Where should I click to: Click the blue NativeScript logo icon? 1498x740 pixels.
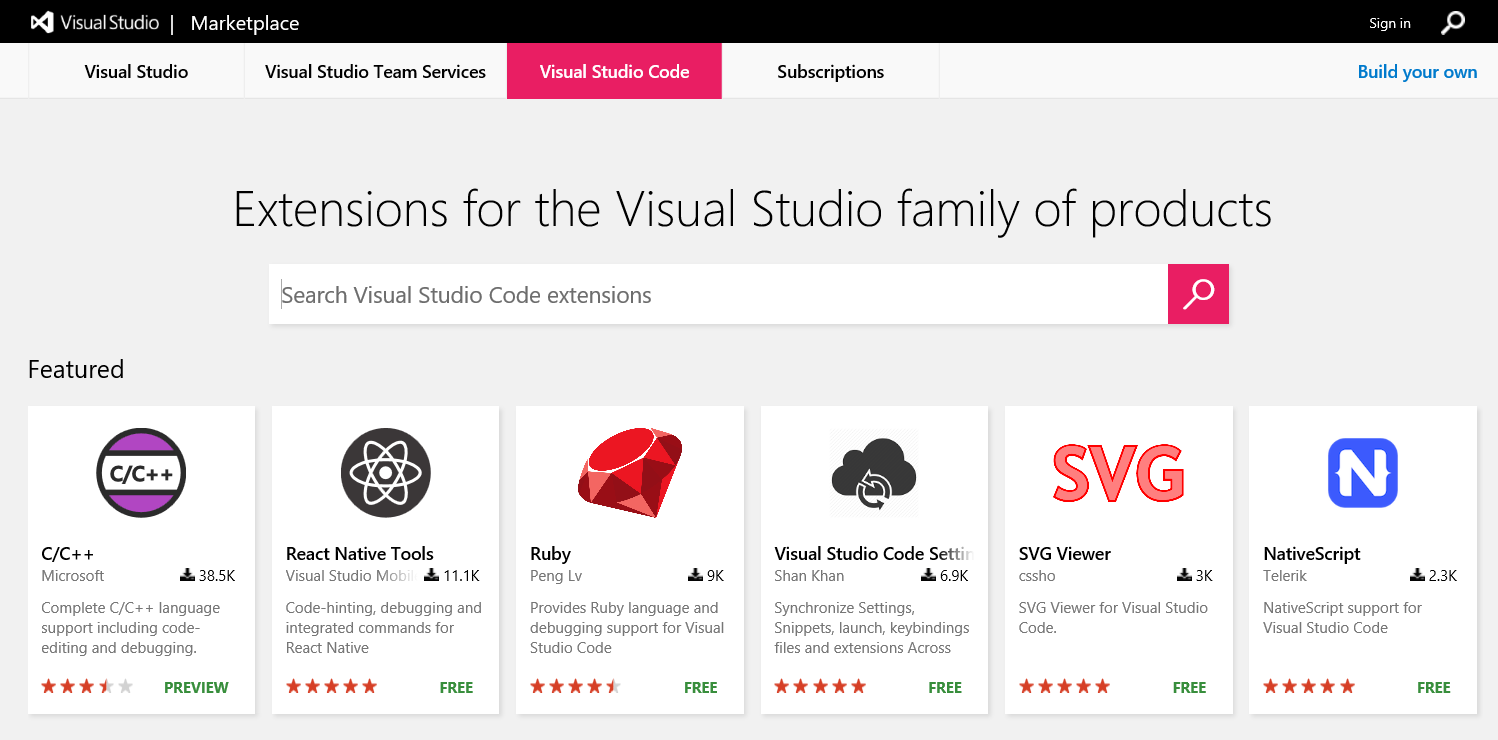[1362, 473]
